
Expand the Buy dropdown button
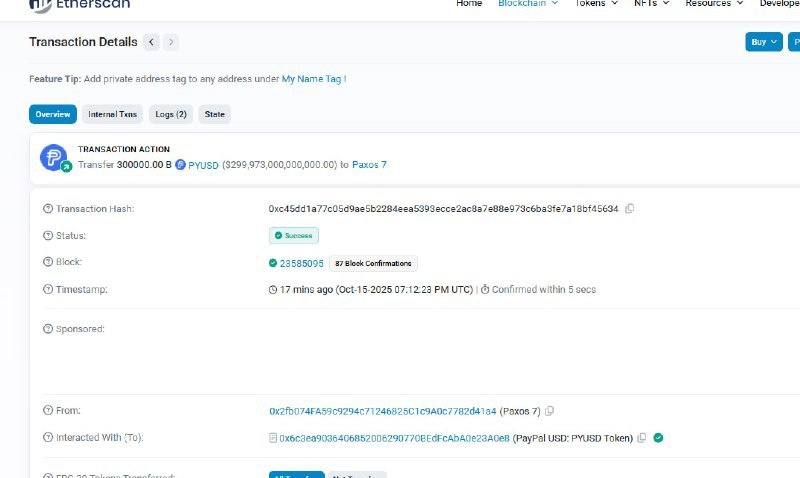(764, 42)
